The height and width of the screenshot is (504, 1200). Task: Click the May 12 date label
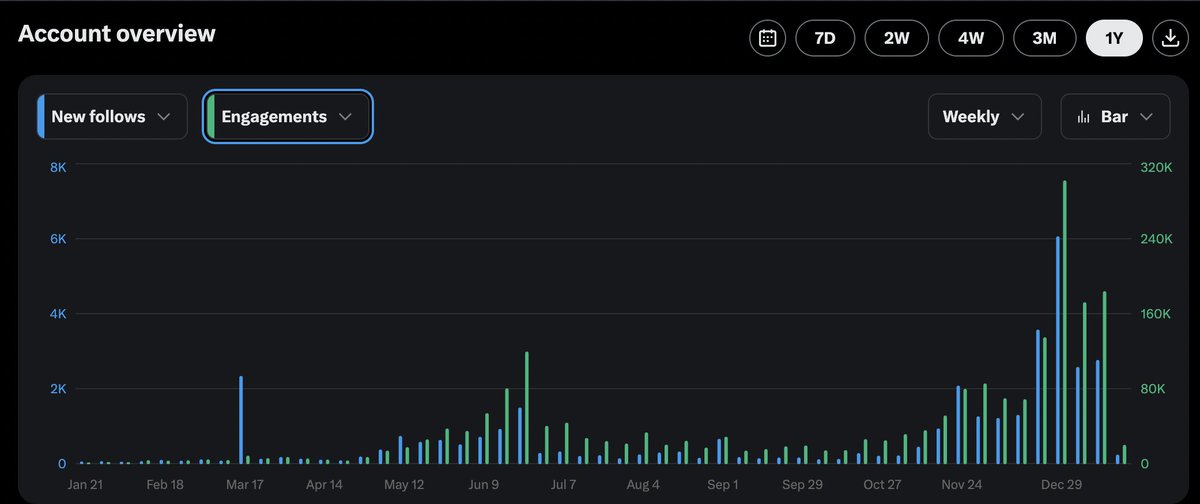click(x=403, y=485)
